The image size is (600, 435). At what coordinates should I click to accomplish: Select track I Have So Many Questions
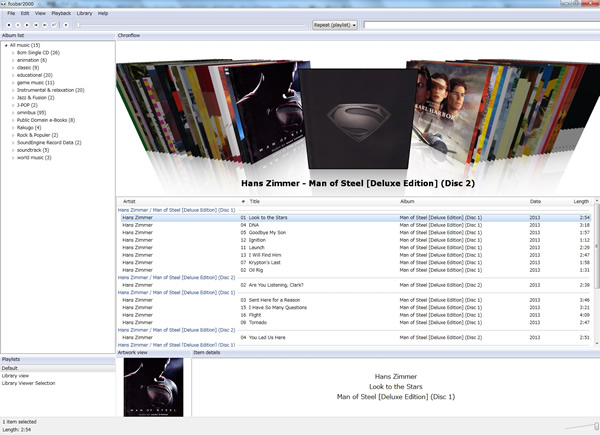[x=356, y=308]
